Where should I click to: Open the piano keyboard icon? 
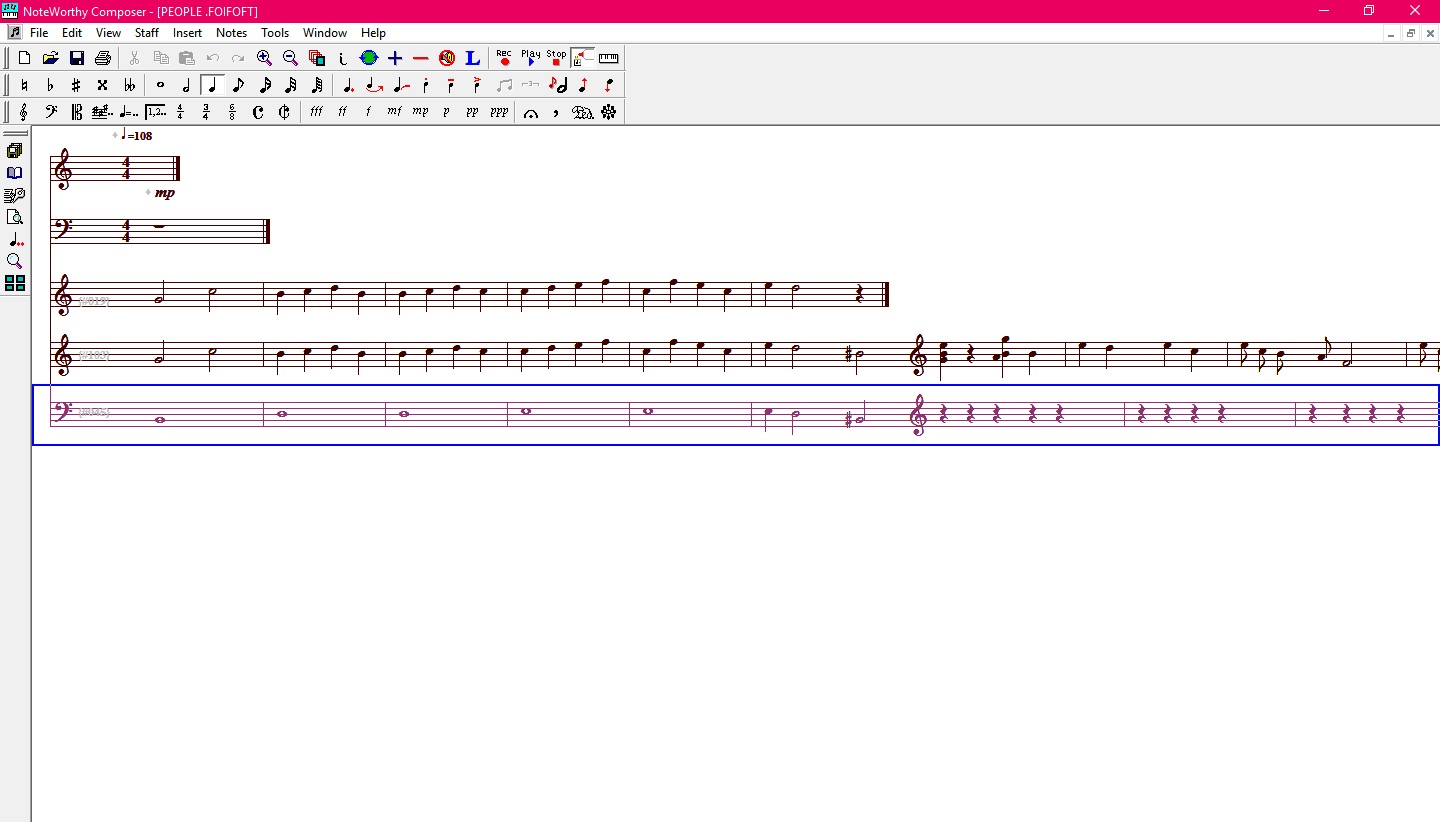coord(608,58)
